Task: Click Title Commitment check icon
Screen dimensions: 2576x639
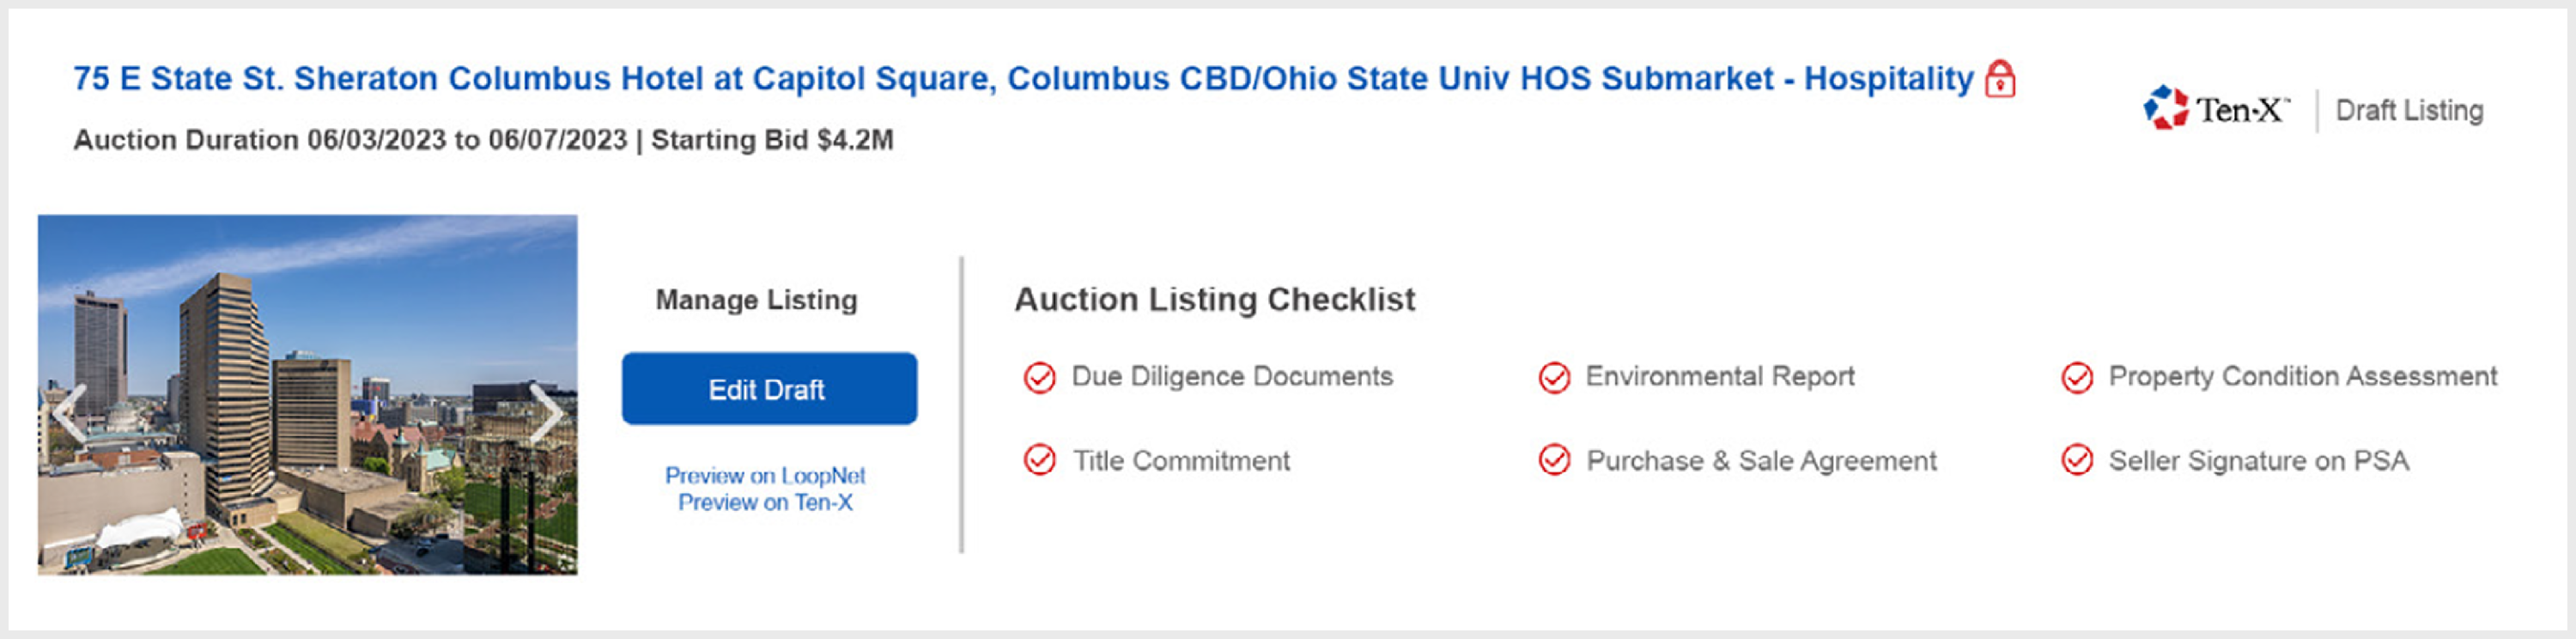Action: [x=1039, y=461]
